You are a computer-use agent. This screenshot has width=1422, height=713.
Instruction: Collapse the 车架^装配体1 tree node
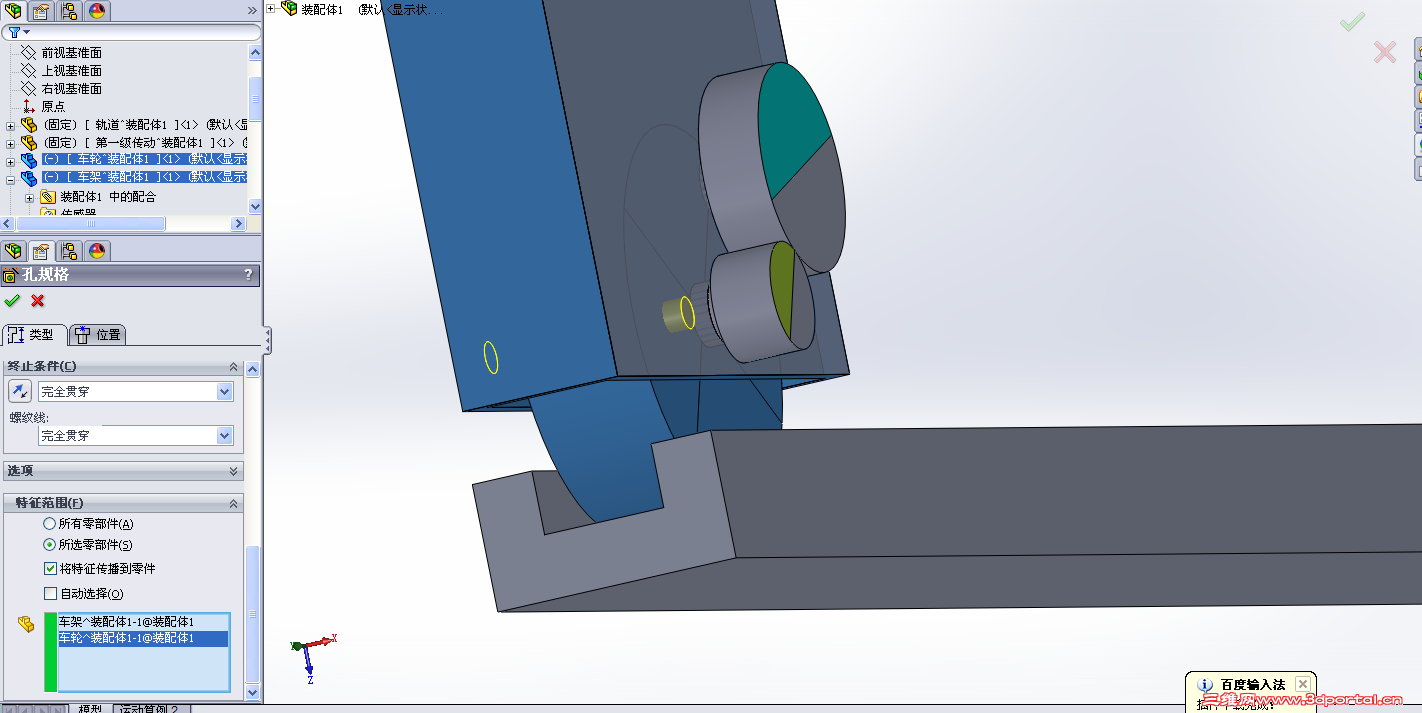11,180
